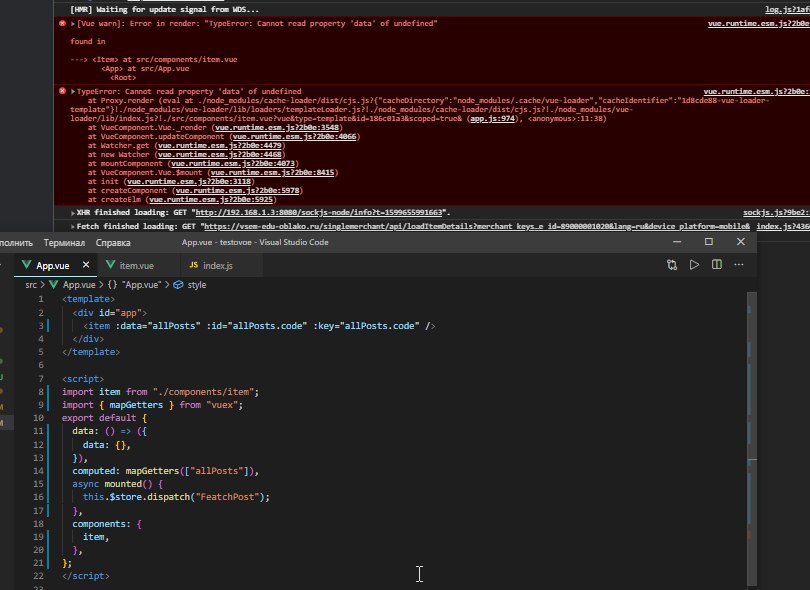
Task: Open the vue.runtime.esm.js:5925 stack link
Action: tap(211, 200)
